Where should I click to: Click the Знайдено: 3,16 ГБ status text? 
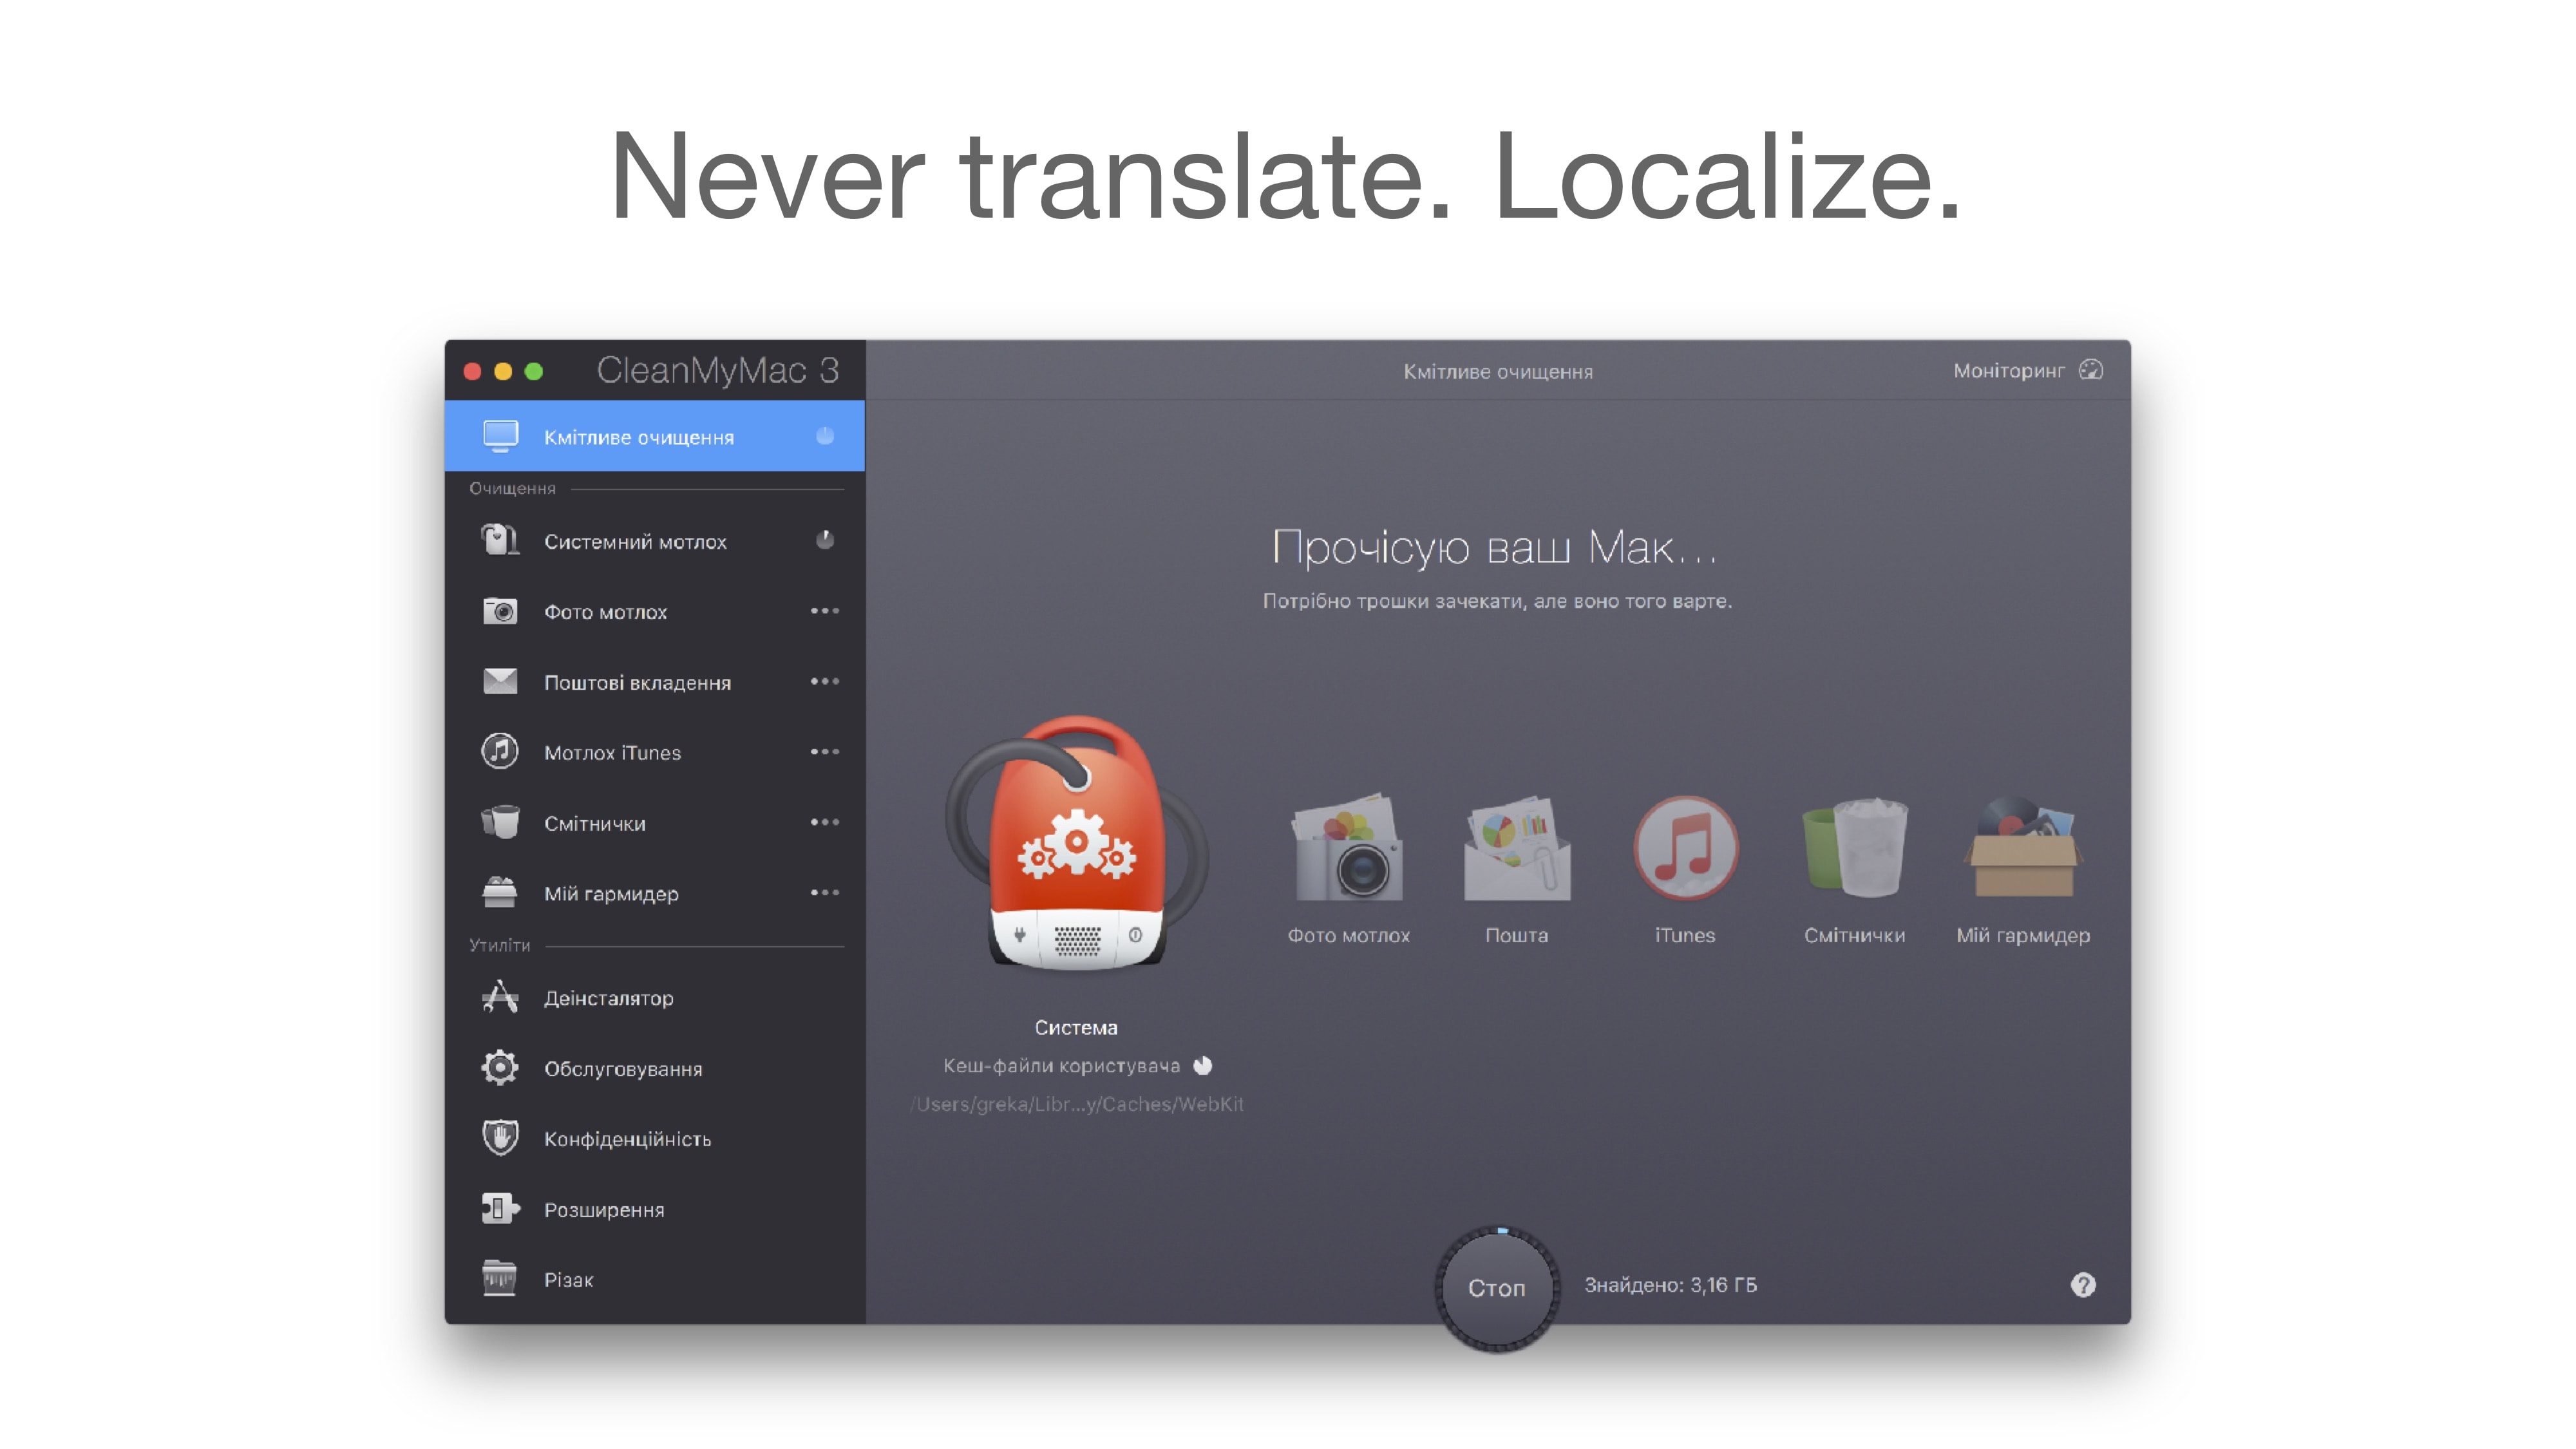[x=1670, y=1285]
